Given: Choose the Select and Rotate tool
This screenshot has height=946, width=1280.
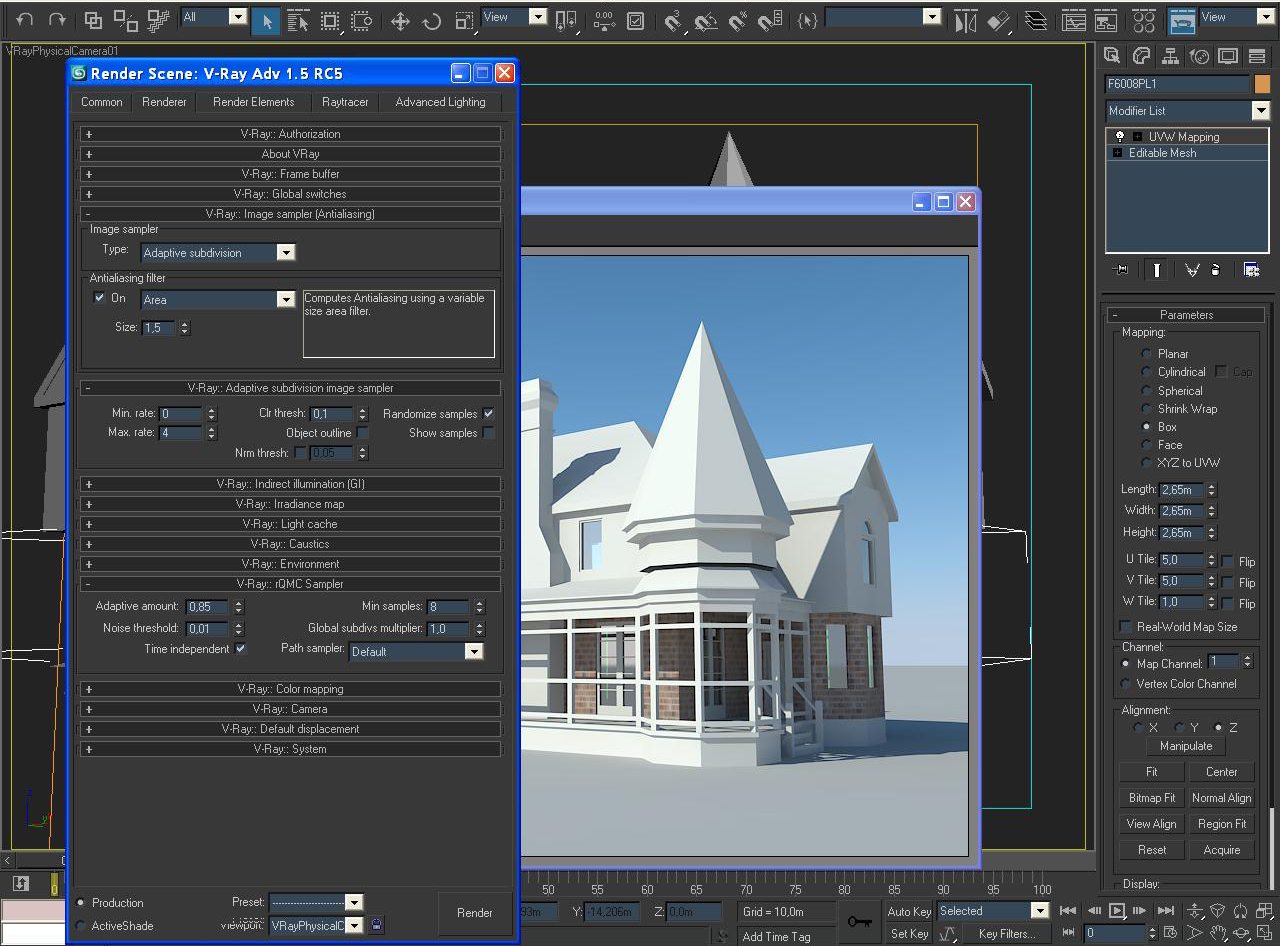Looking at the screenshot, I should [432, 21].
